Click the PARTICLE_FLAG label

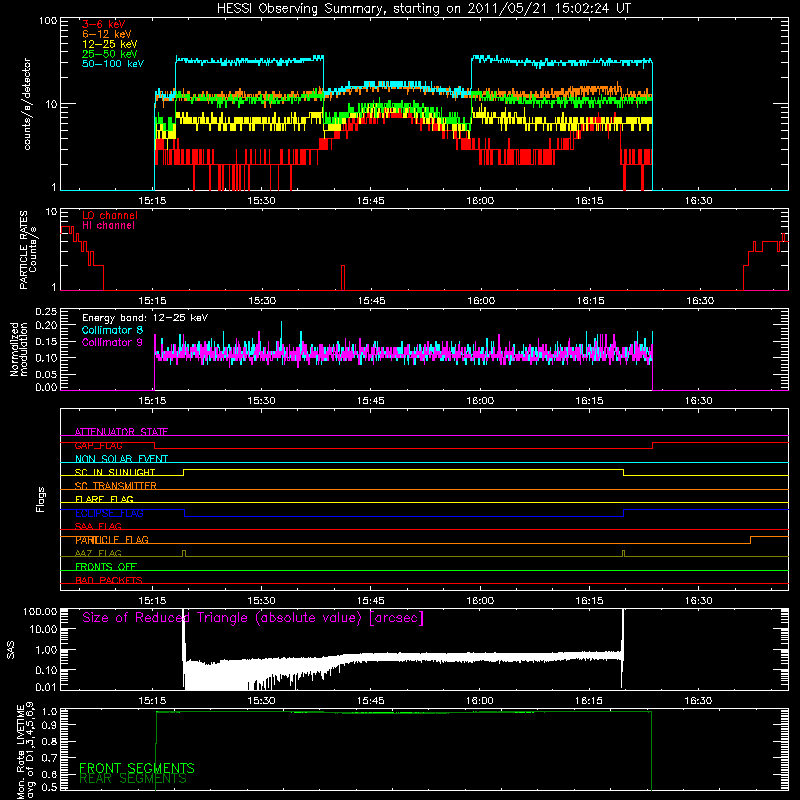click(x=112, y=540)
